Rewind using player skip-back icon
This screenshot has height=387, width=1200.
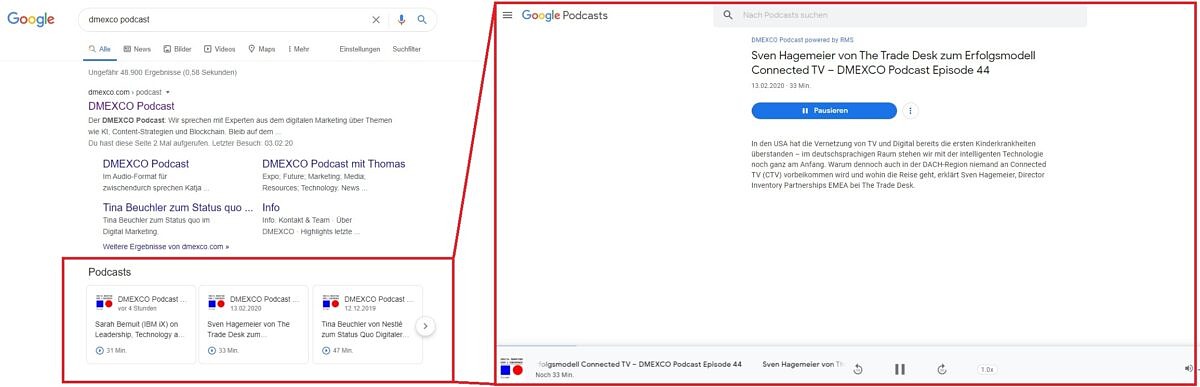(x=858, y=369)
